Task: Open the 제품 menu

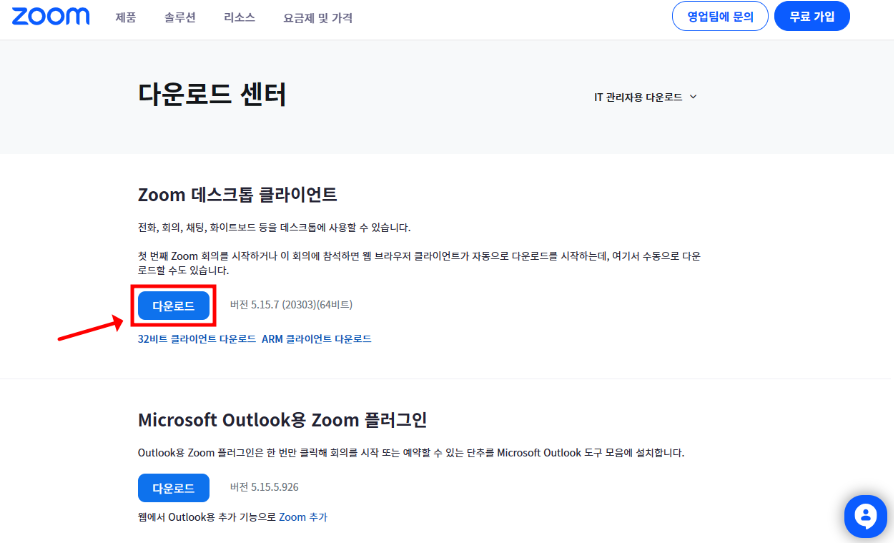Action: 125,18
